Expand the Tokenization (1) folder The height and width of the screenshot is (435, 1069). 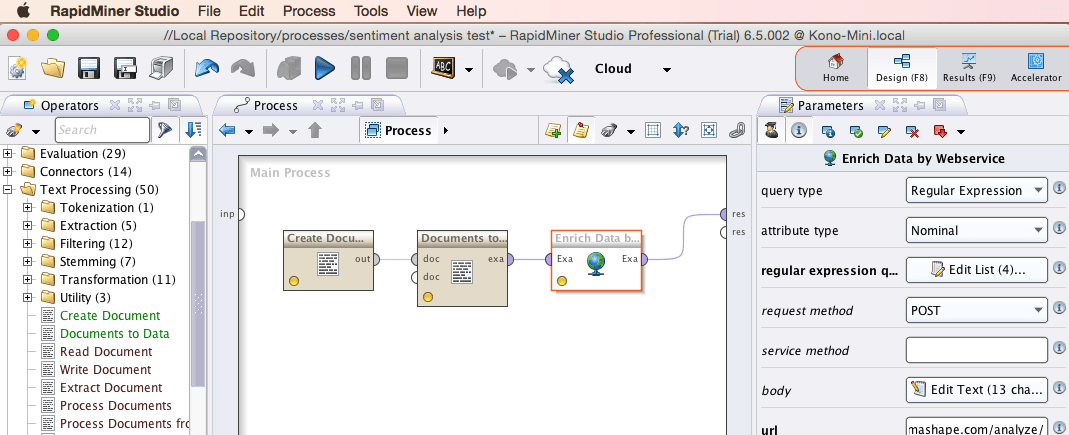coord(28,207)
